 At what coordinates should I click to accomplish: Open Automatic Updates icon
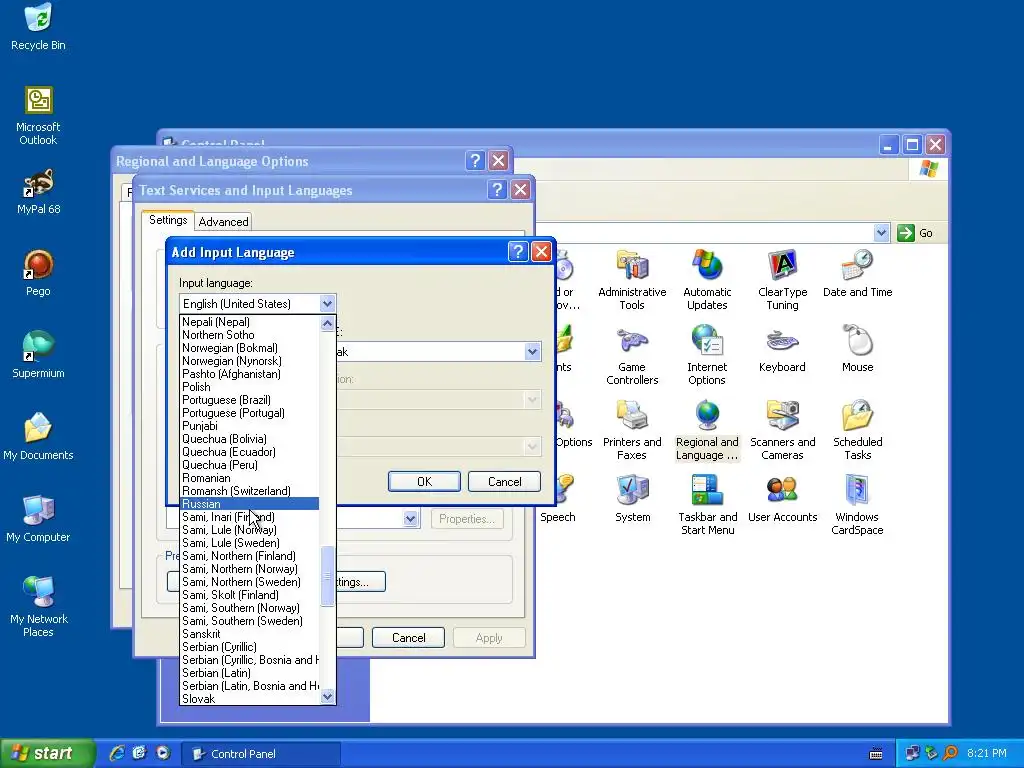pos(707,280)
